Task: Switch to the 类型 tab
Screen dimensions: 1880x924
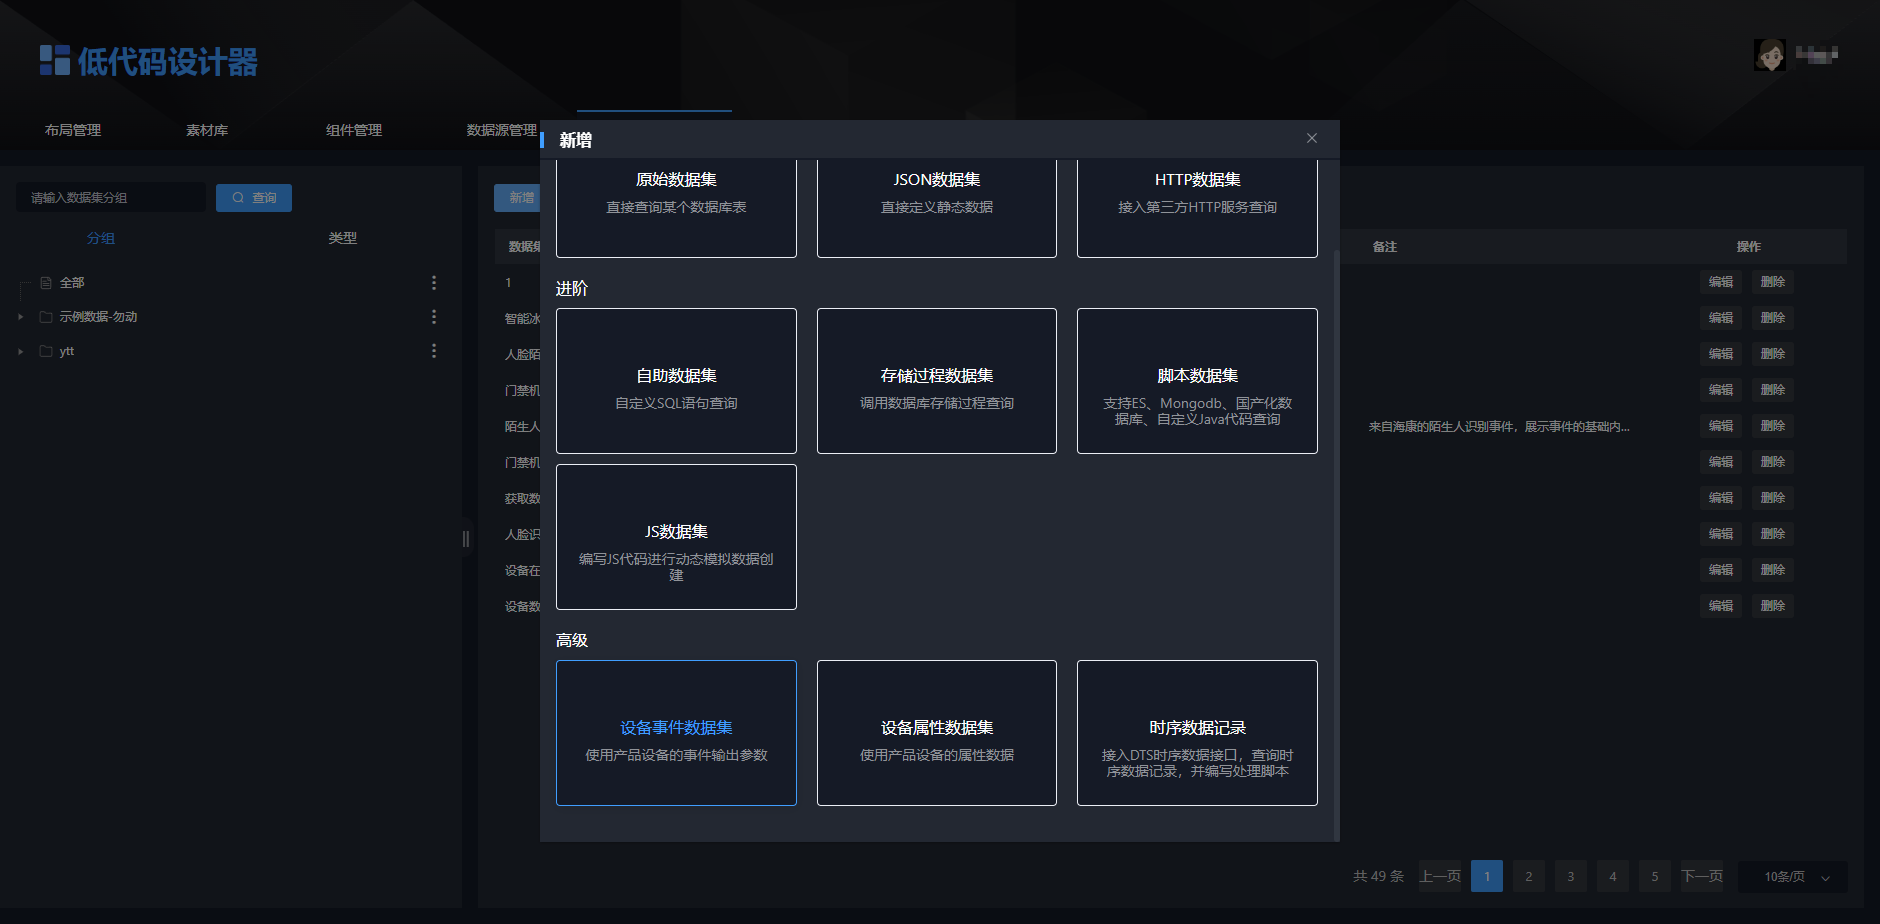Action: (343, 238)
